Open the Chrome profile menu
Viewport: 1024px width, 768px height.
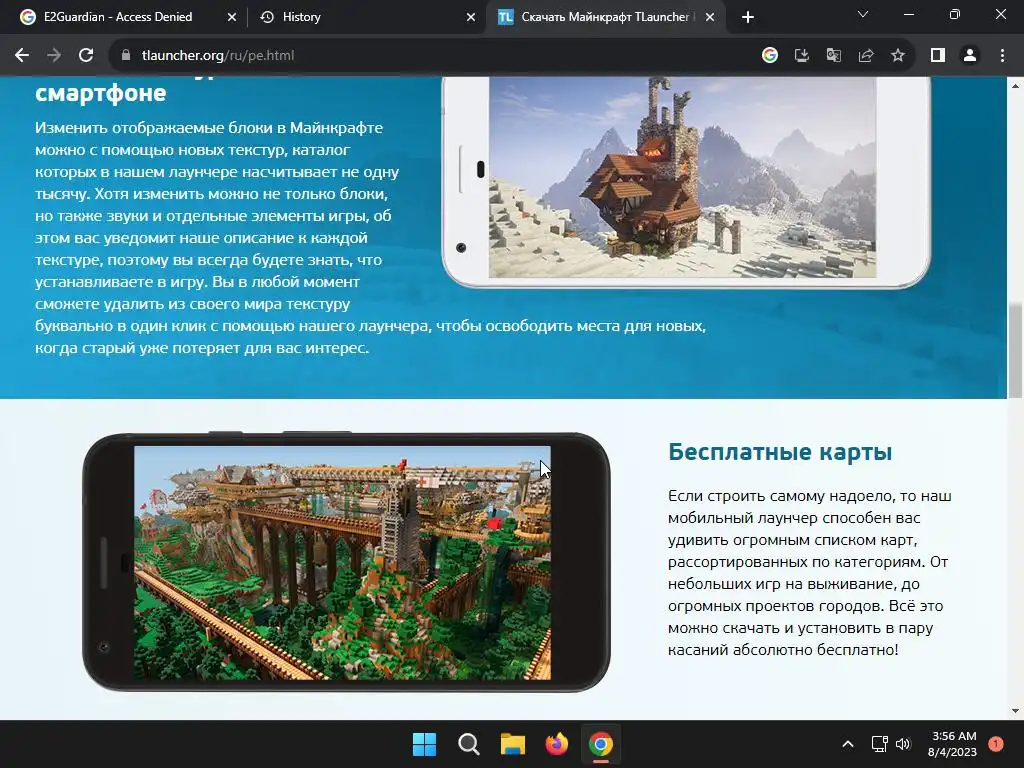[x=970, y=56]
